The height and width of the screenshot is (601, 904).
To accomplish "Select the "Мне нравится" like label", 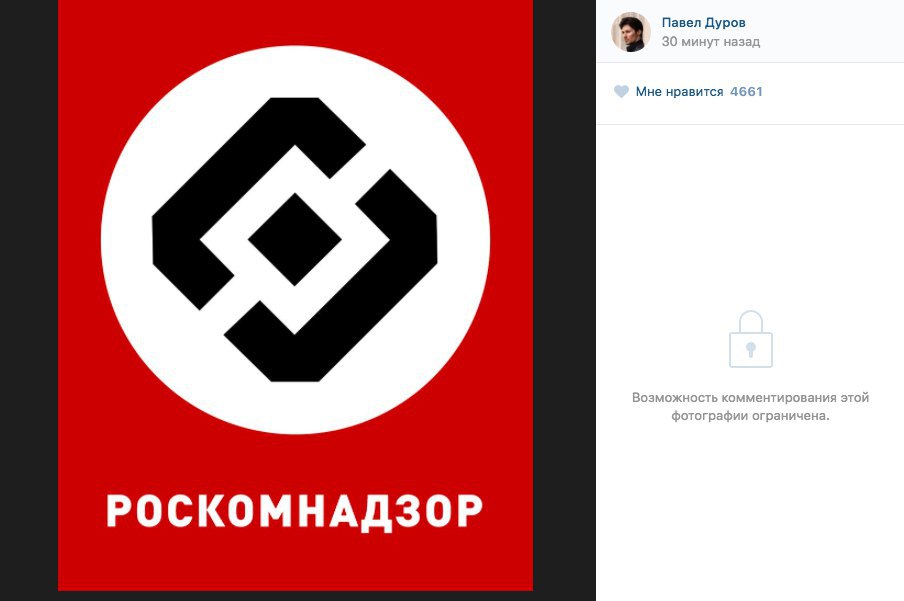I will pyautogui.click(x=679, y=92).
